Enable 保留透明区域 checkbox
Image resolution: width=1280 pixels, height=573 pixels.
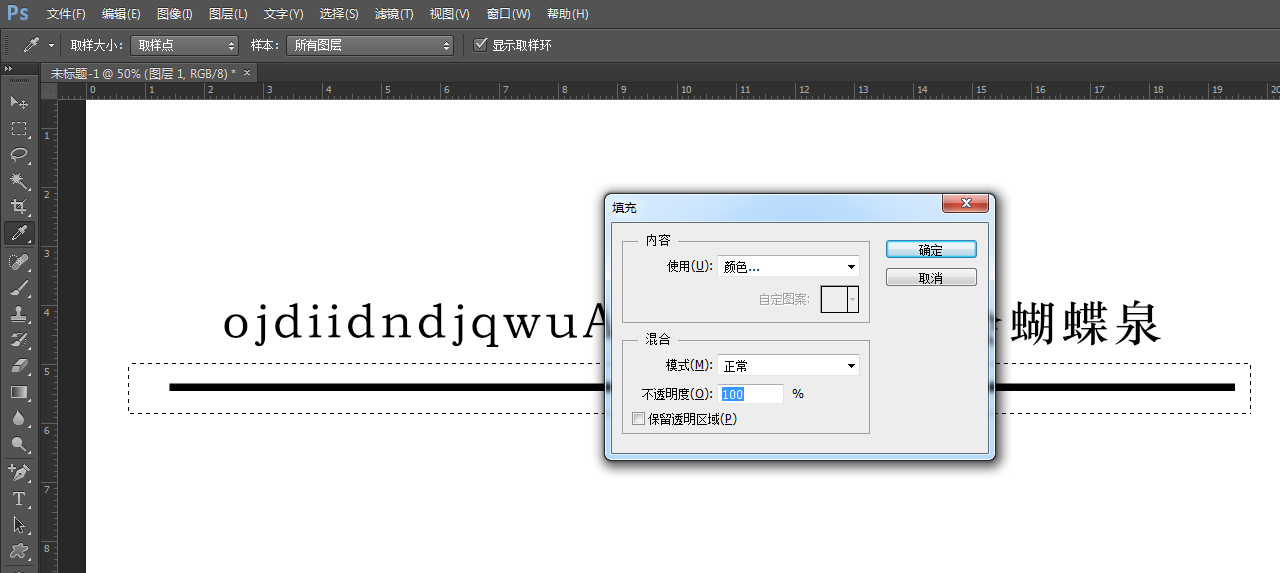click(639, 419)
